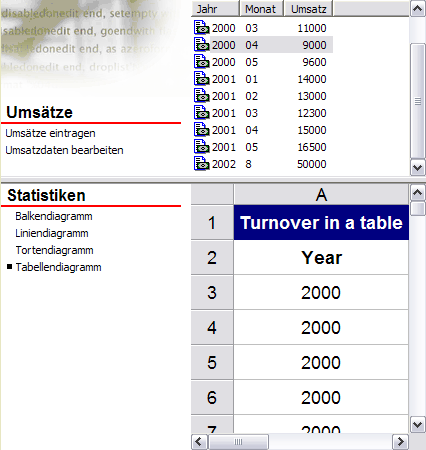Click the record icon for 2001 02
Viewport: 426px width, 450px height.
pos(202,96)
